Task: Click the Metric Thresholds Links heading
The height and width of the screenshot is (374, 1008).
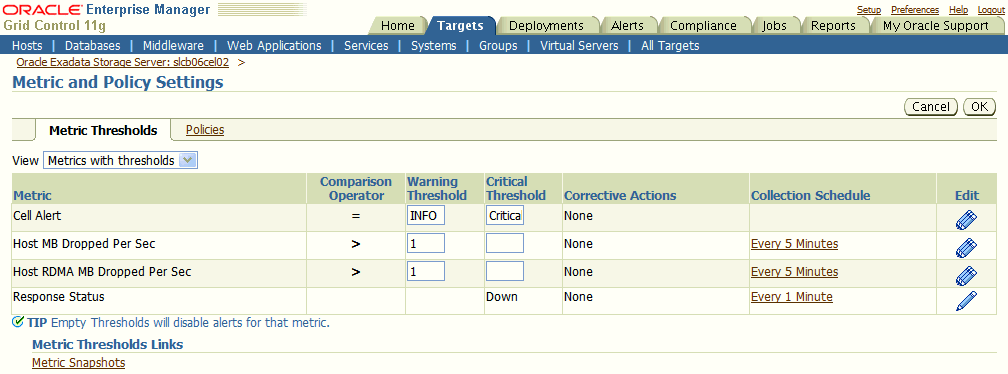Action: (x=107, y=344)
